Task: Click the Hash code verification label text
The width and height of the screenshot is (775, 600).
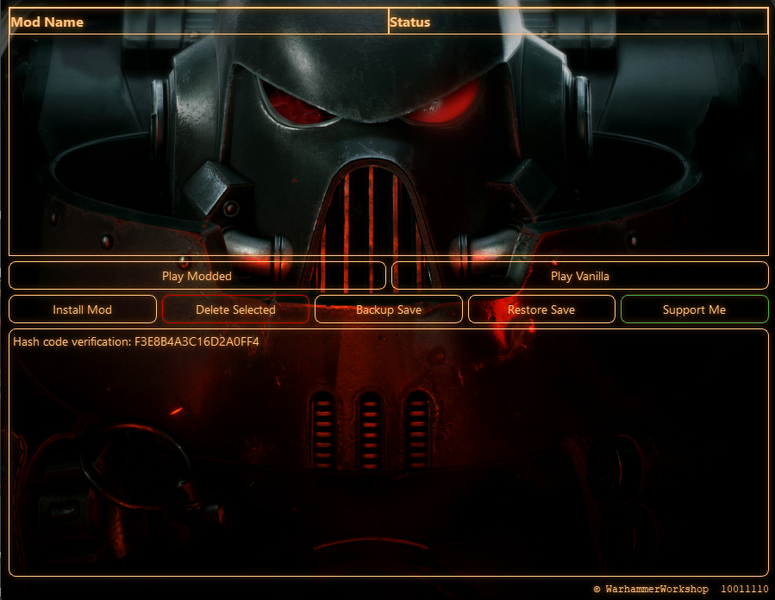Action: click(x=71, y=342)
